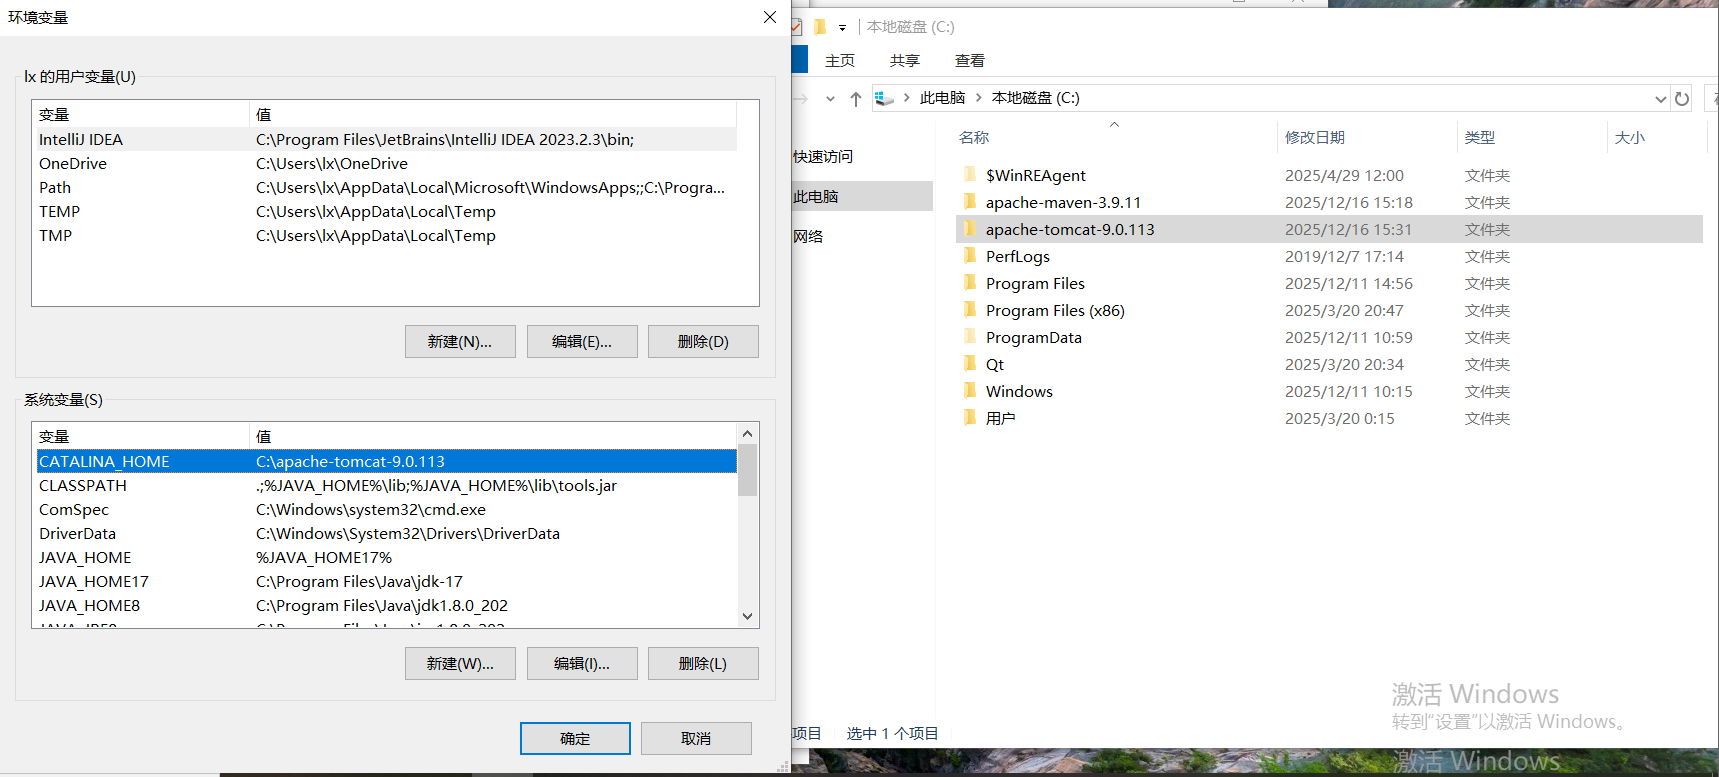The height and width of the screenshot is (777, 1719).
Task: Open the 查看 ribbon tab
Action: (x=970, y=60)
